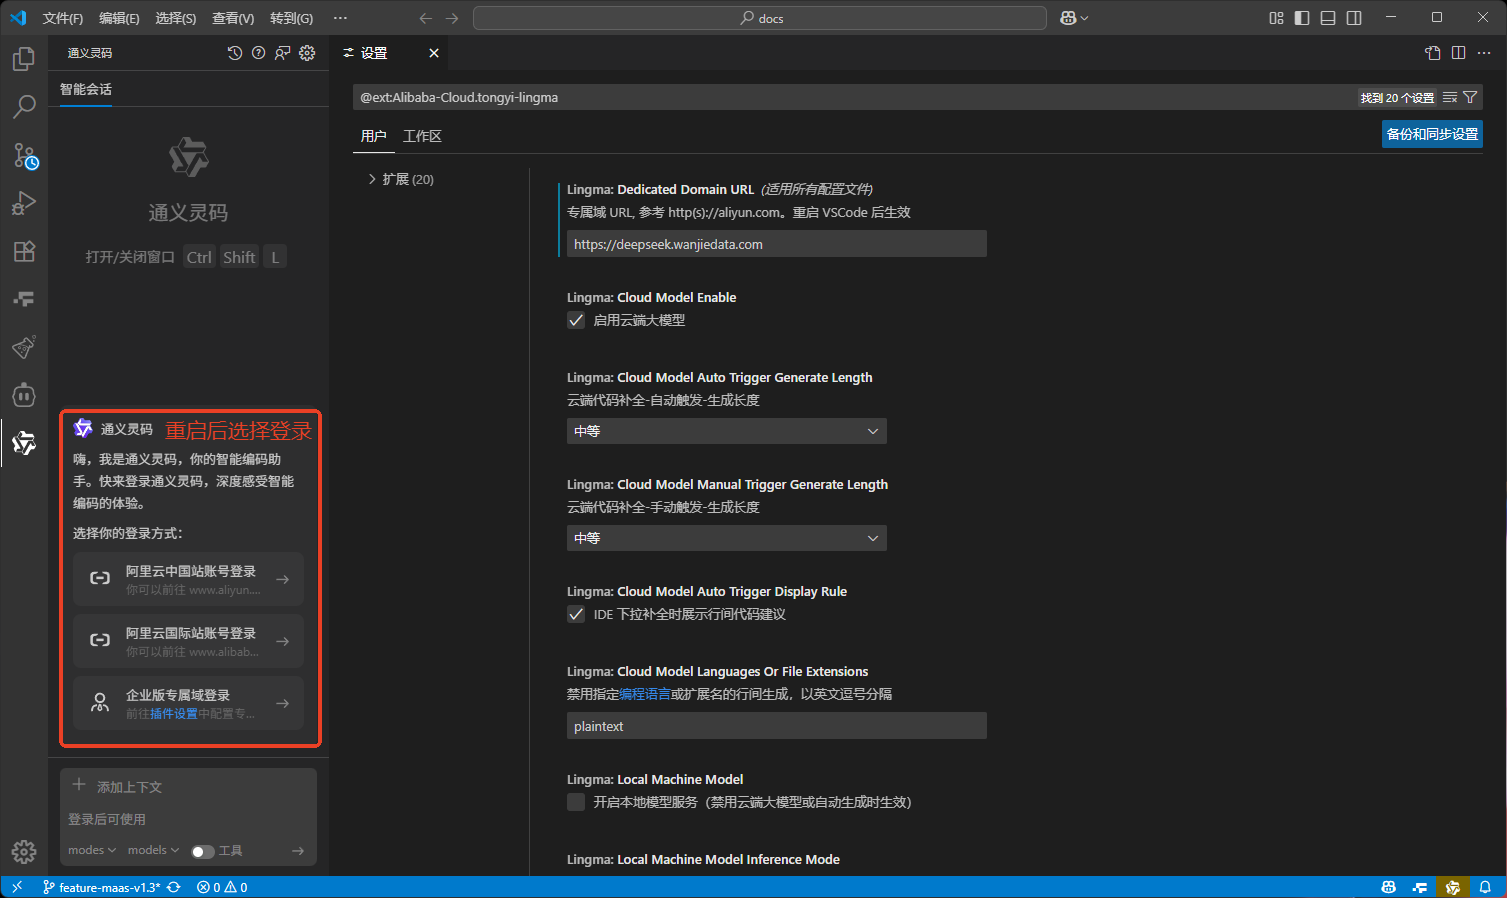Go forward using title bar arrow
Viewport: 1507px width, 898px height.
point(452,18)
